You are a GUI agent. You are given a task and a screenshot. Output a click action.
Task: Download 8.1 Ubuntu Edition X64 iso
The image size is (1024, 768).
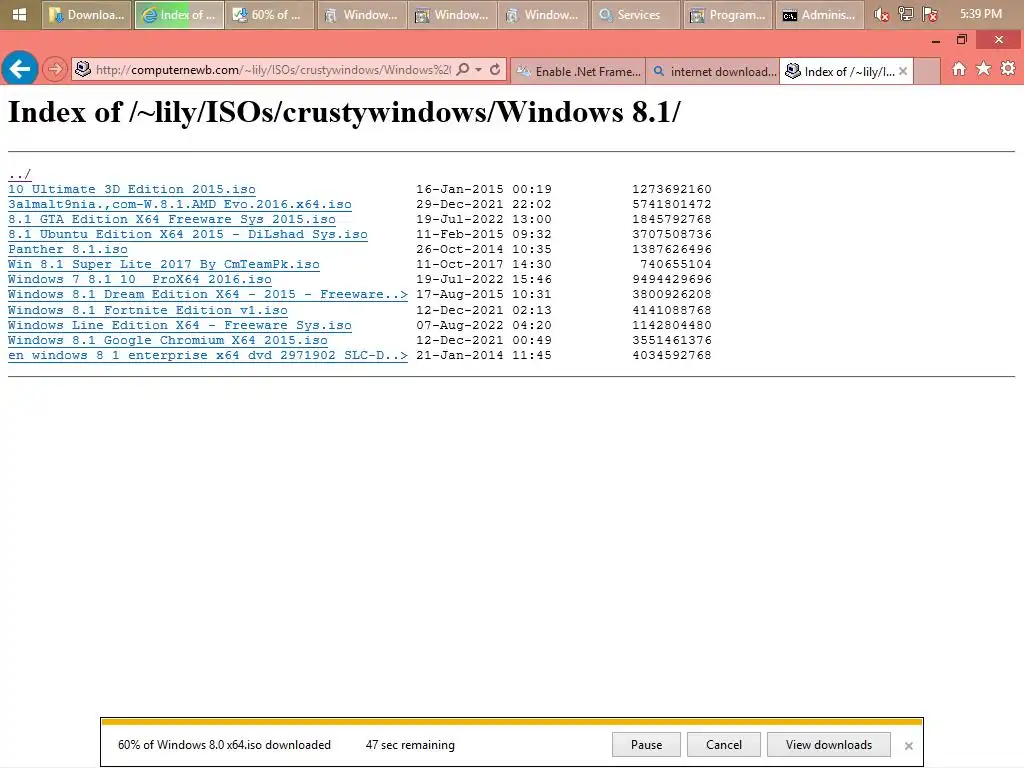point(187,234)
